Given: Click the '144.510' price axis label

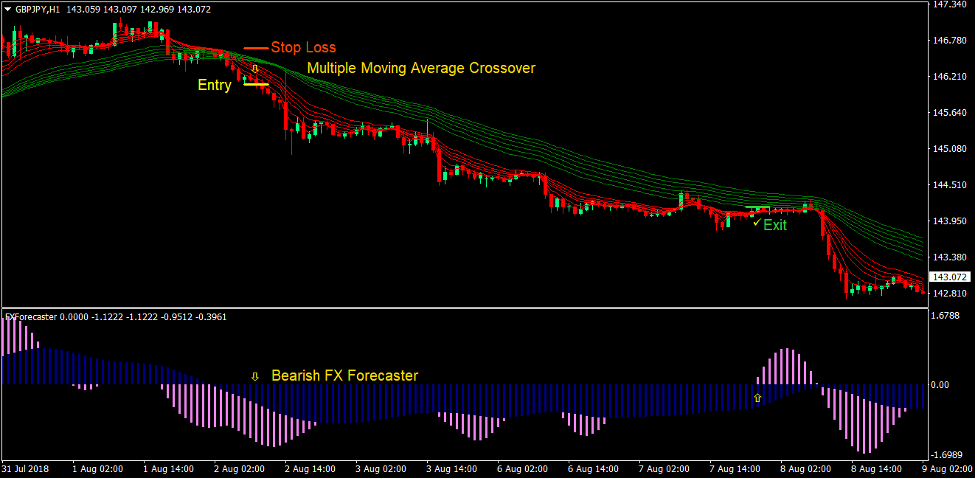Looking at the screenshot, I should point(949,185).
